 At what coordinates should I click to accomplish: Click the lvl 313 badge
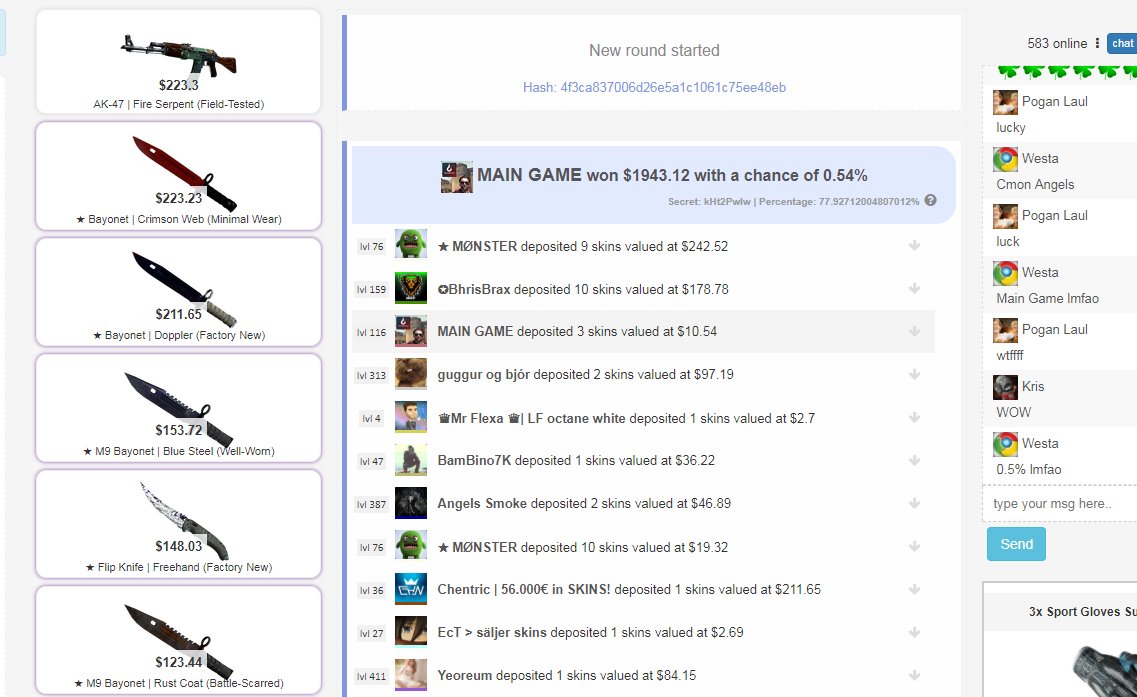(x=371, y=375)
